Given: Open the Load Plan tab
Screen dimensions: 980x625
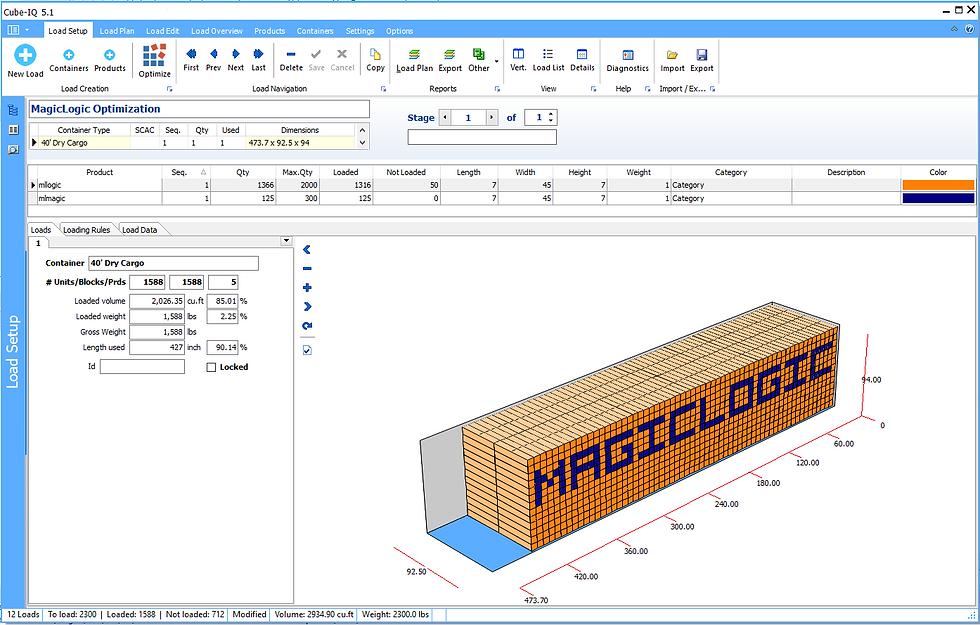Looking at the screenshot, I should [x=117, y=31].
